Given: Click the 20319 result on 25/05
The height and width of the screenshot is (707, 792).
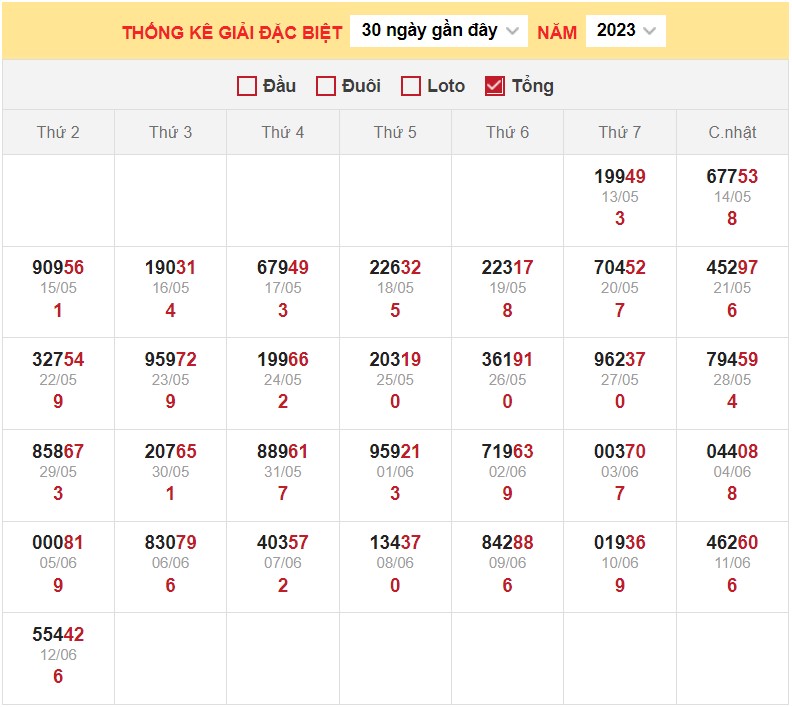Looking at the screenshot, I should [x=395, y=360].
